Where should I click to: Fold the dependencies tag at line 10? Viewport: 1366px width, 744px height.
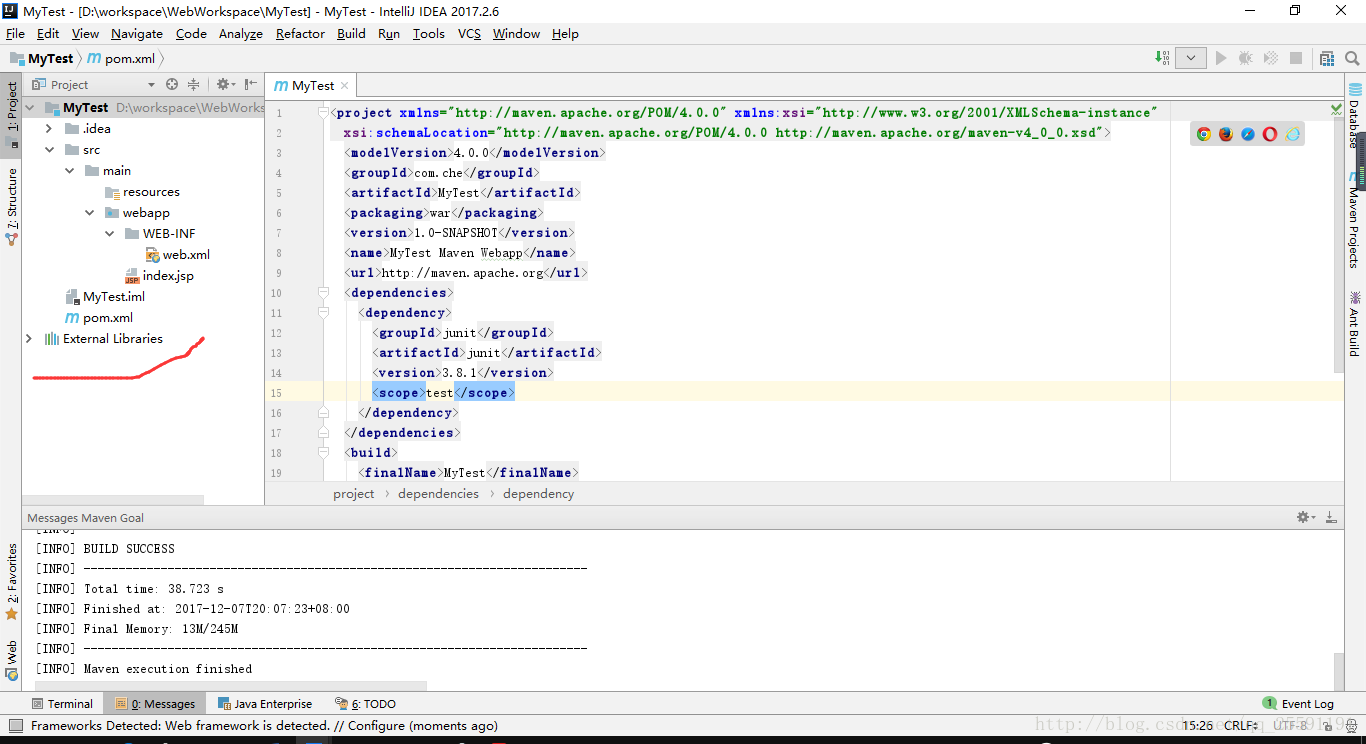coord(323,293)
